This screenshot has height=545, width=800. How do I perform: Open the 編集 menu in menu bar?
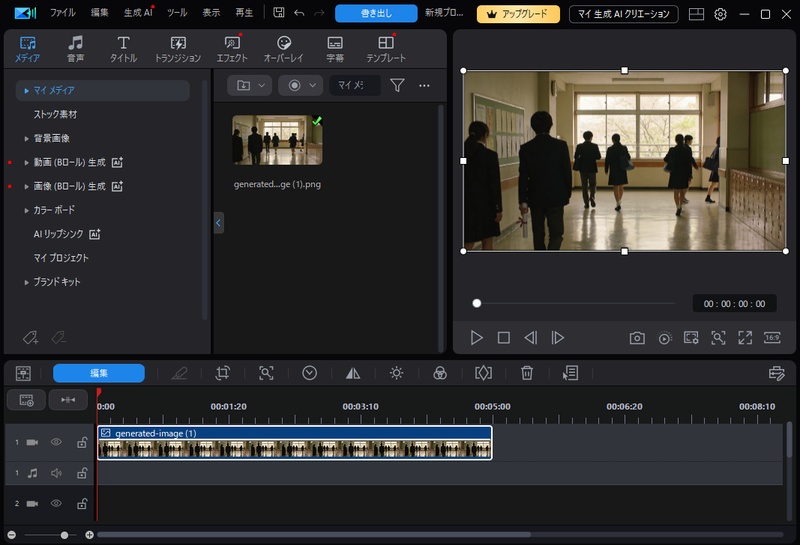[99, 13]
